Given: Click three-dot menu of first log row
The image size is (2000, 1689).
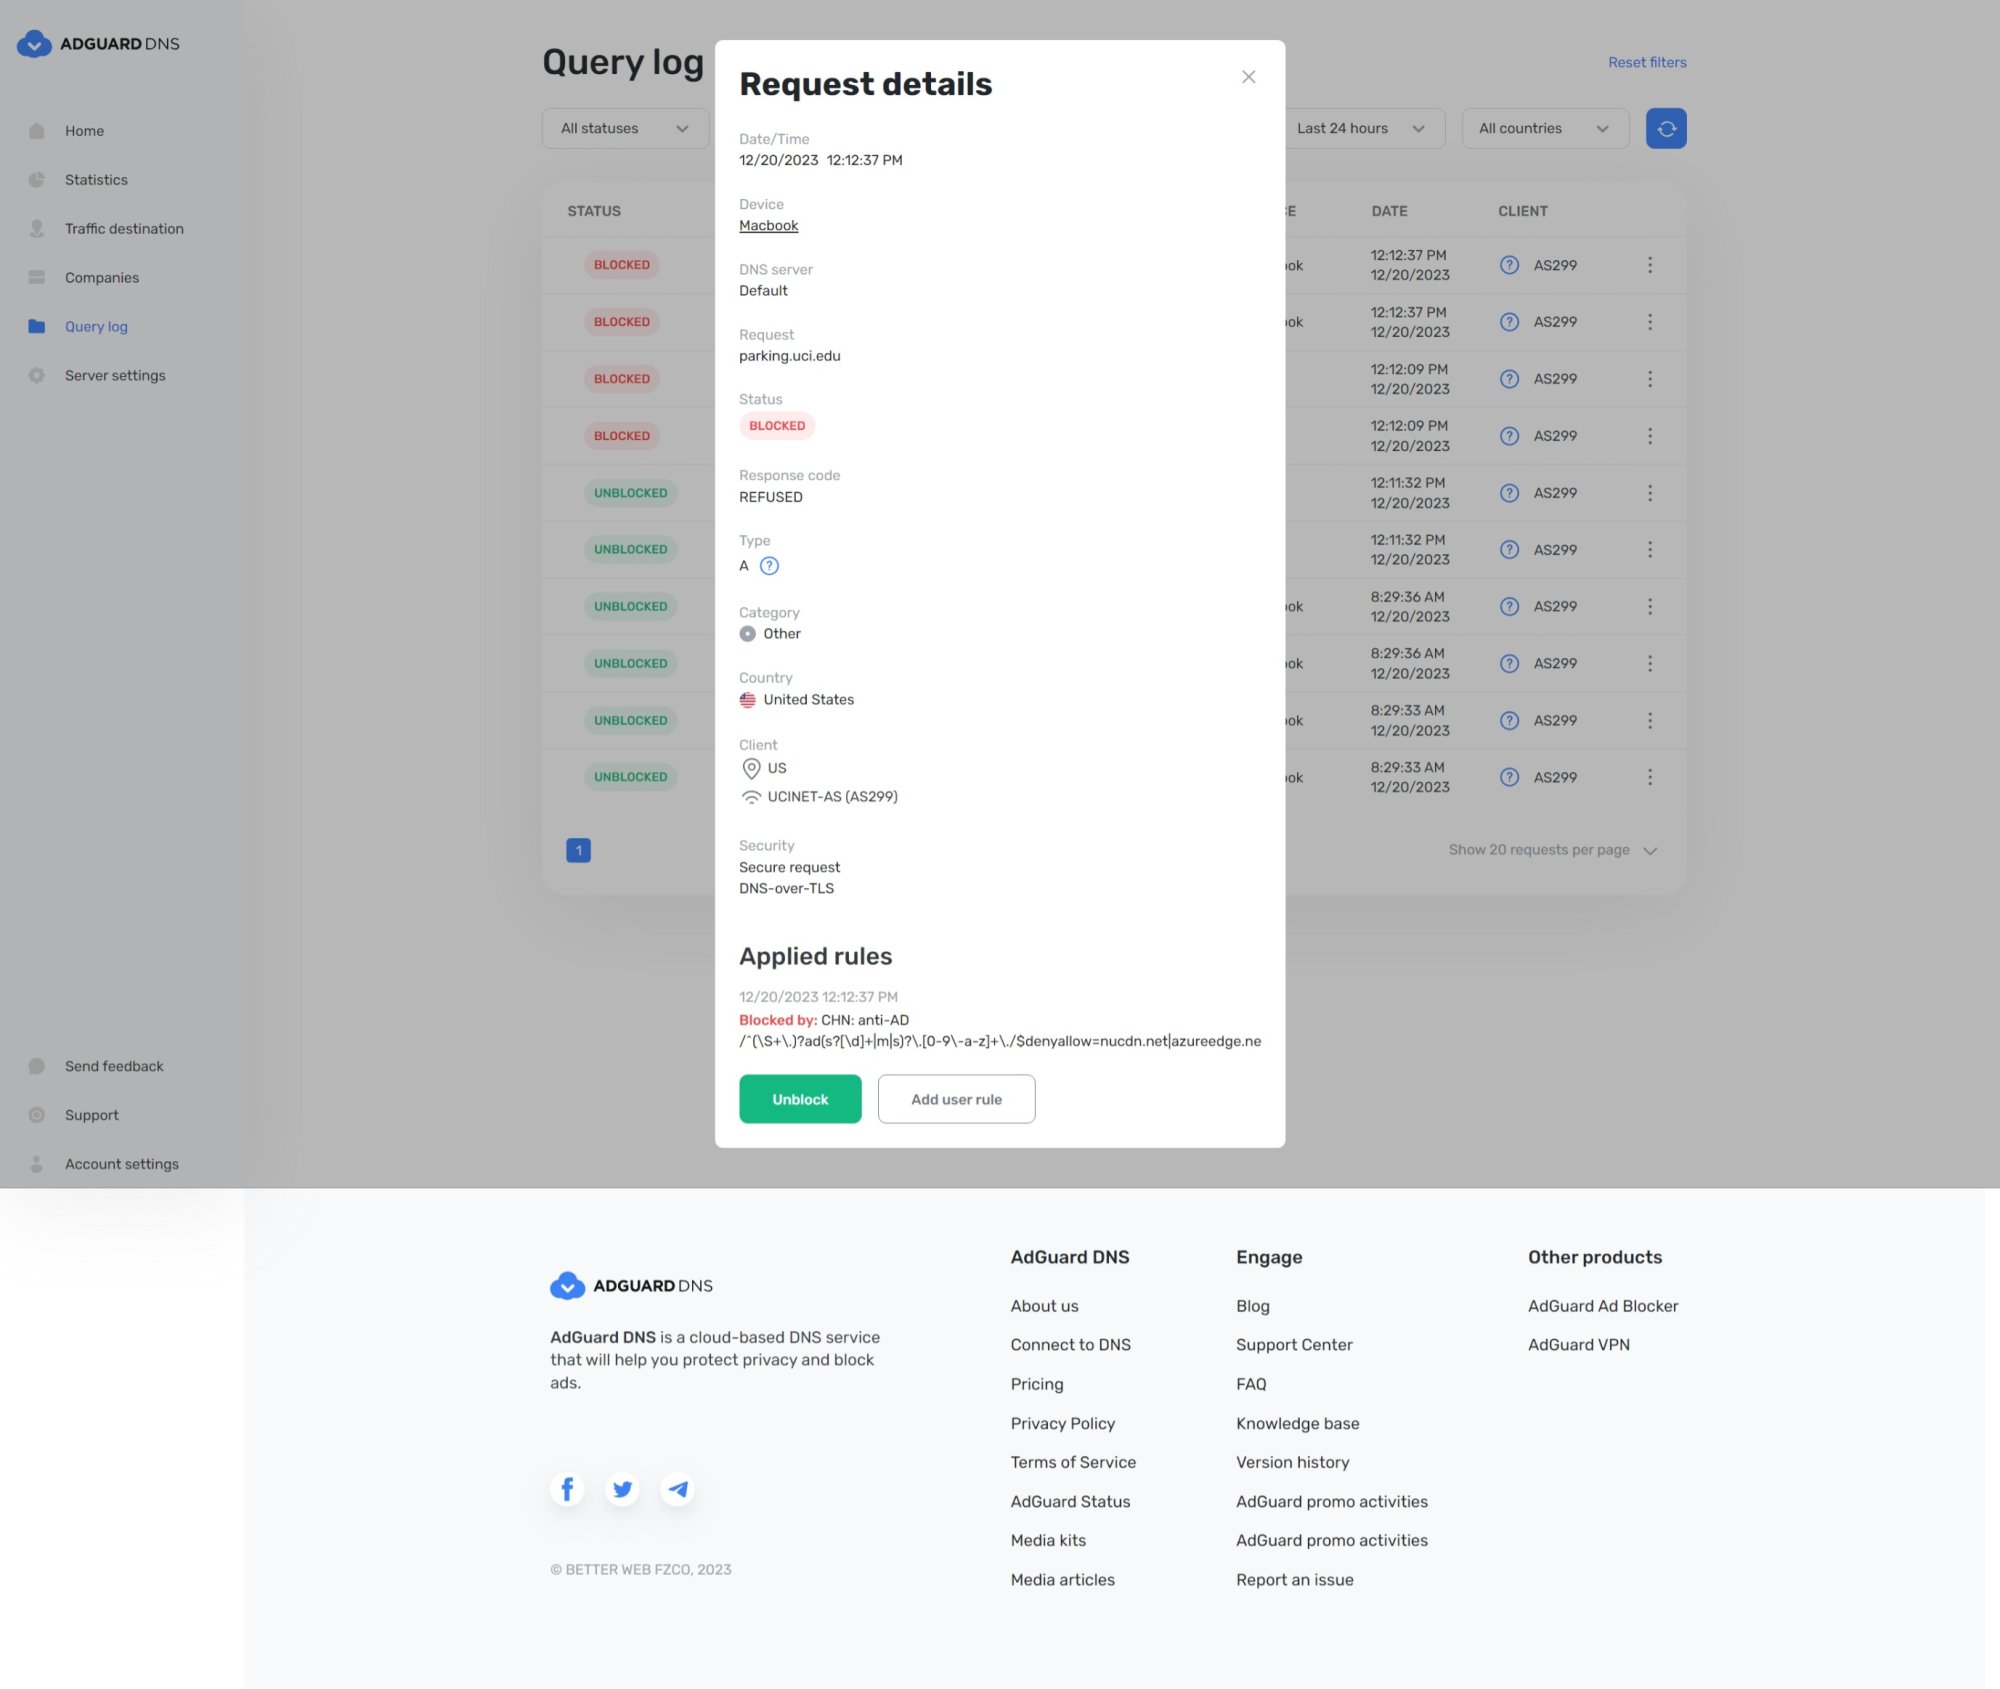Looking at the screenshot, I should 1649,265.
